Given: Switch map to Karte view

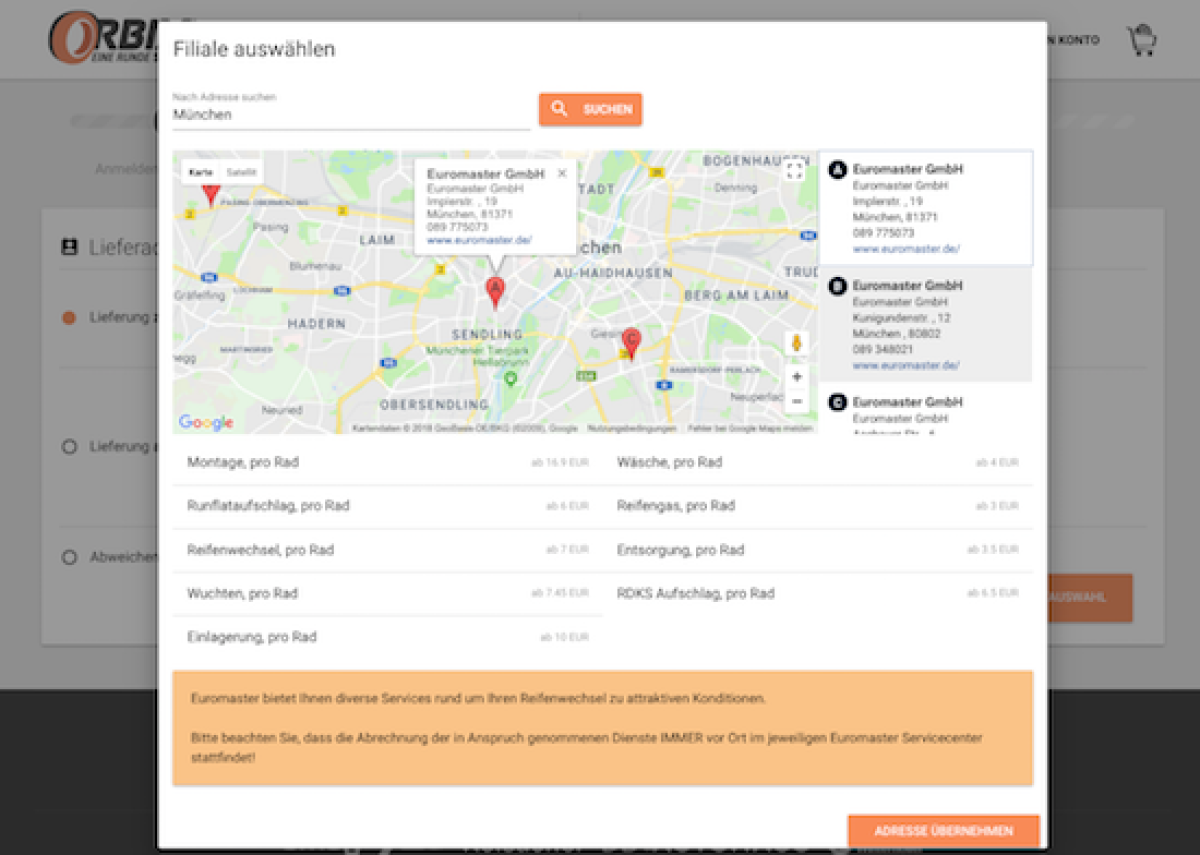Looking at the screenshot, I should [x=201, y=172].
